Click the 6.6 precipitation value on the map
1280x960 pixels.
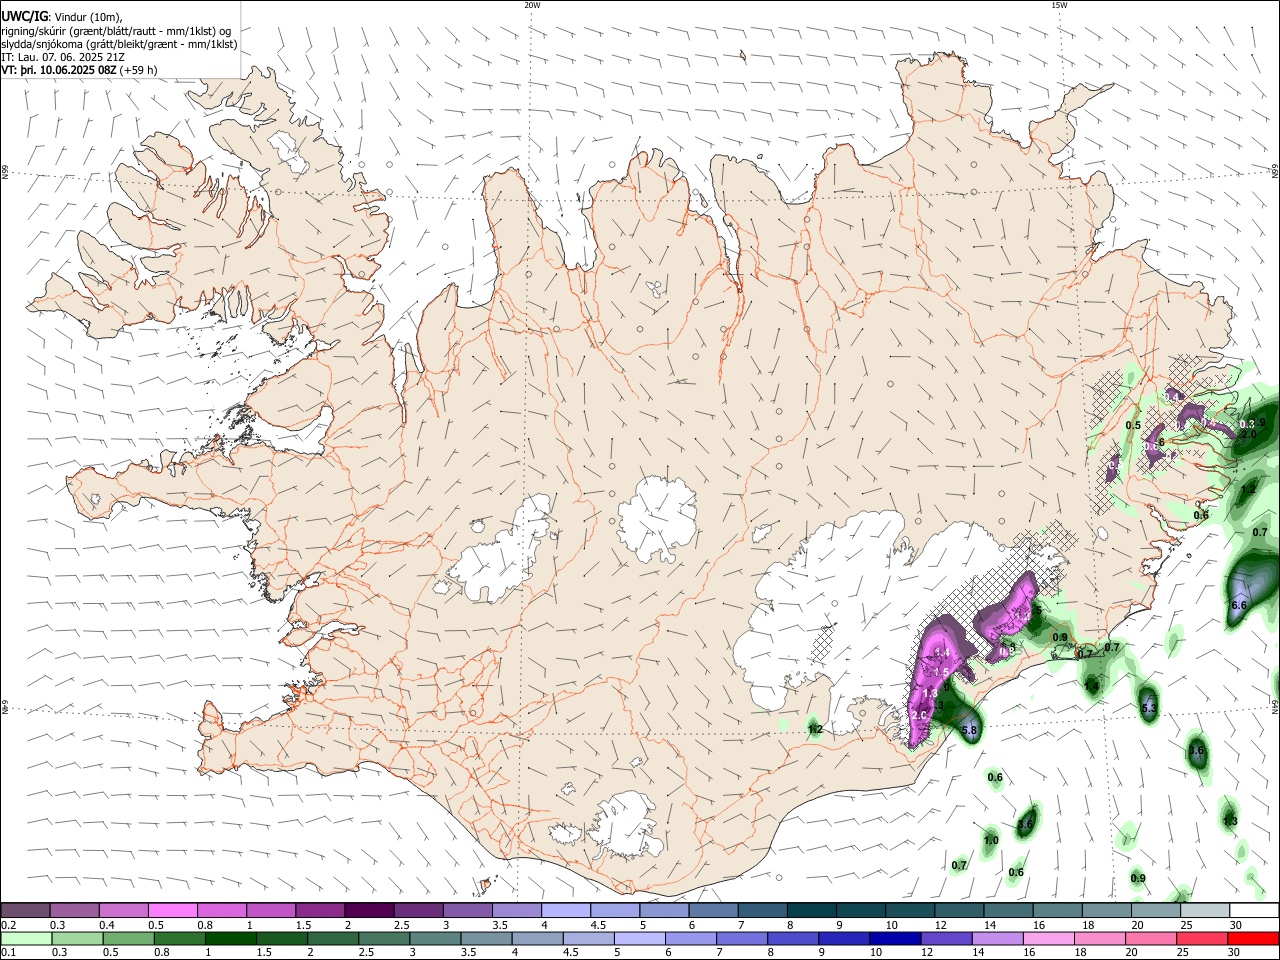tap(1238, 606)
